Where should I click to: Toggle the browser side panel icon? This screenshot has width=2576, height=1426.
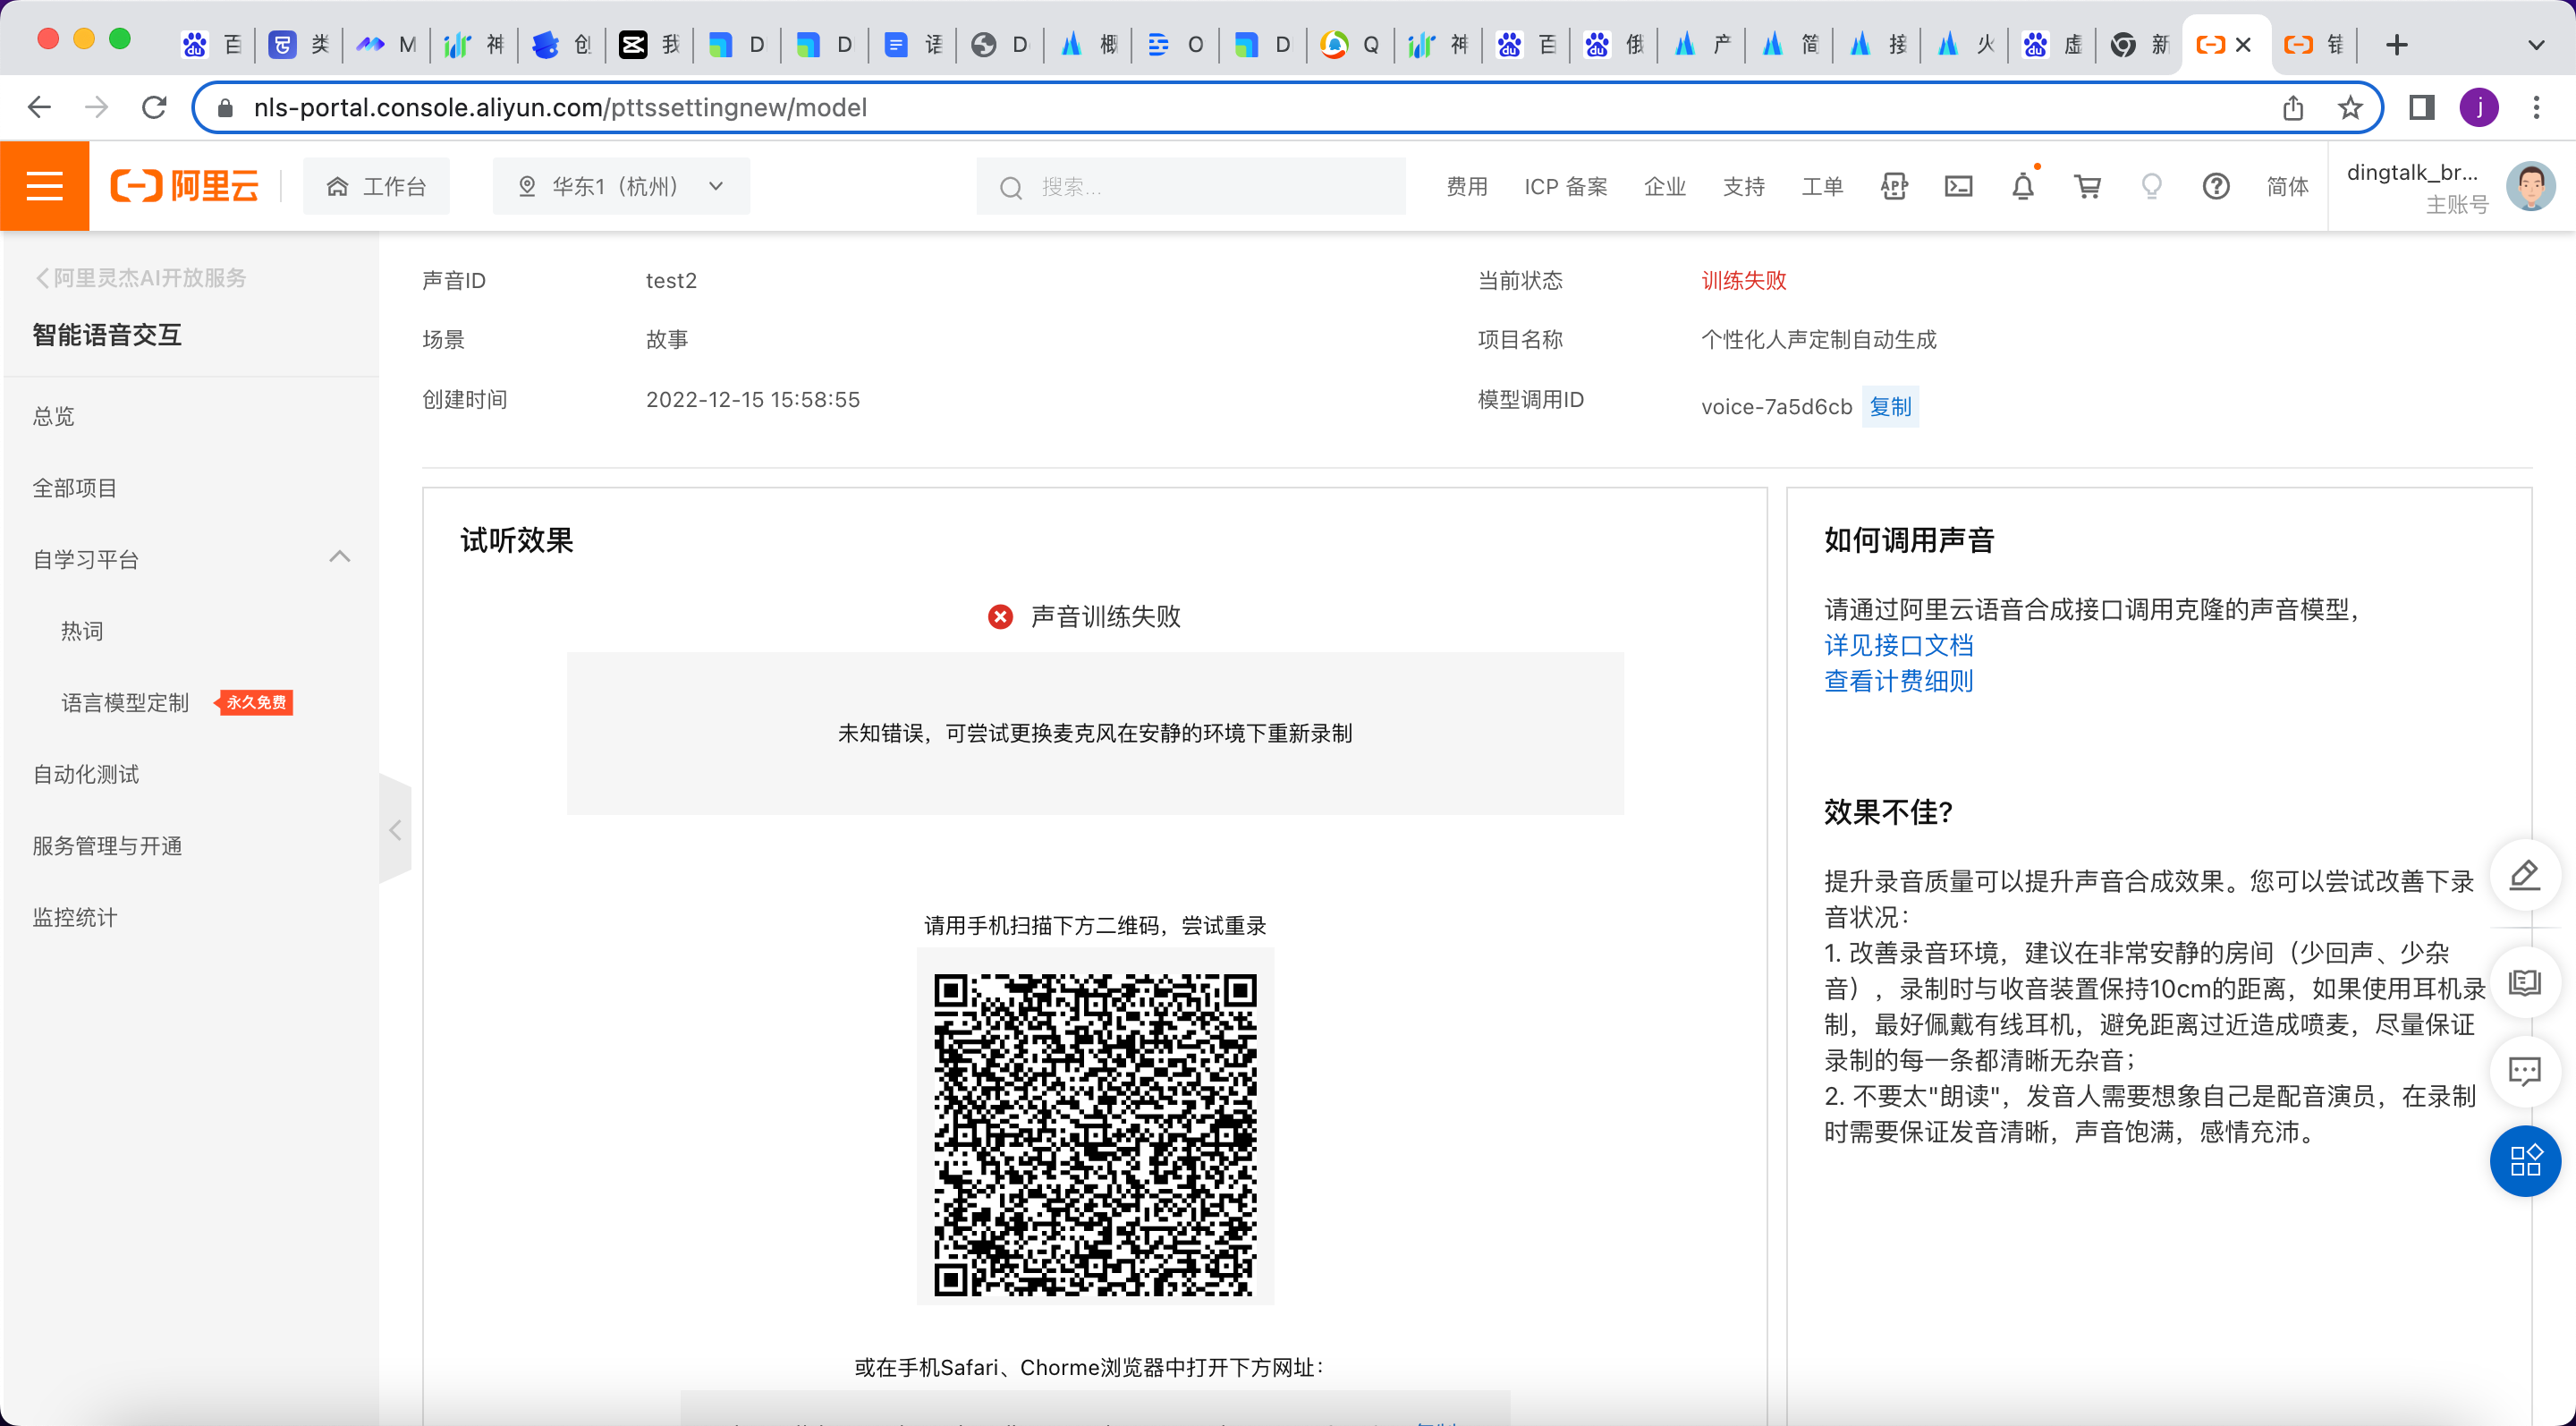(x=2421, y=107)
